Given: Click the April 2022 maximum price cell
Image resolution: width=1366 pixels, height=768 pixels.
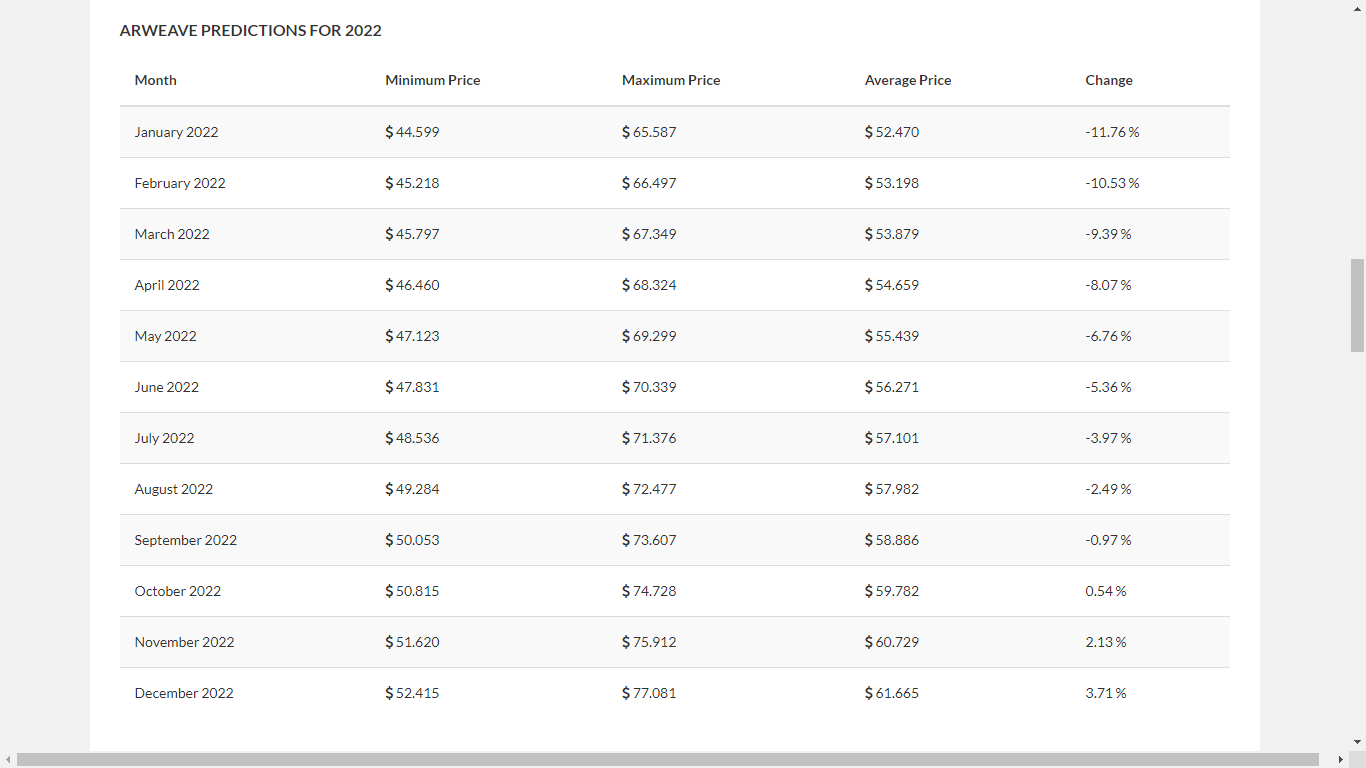Looking at the screenshot, I should 649,285.
